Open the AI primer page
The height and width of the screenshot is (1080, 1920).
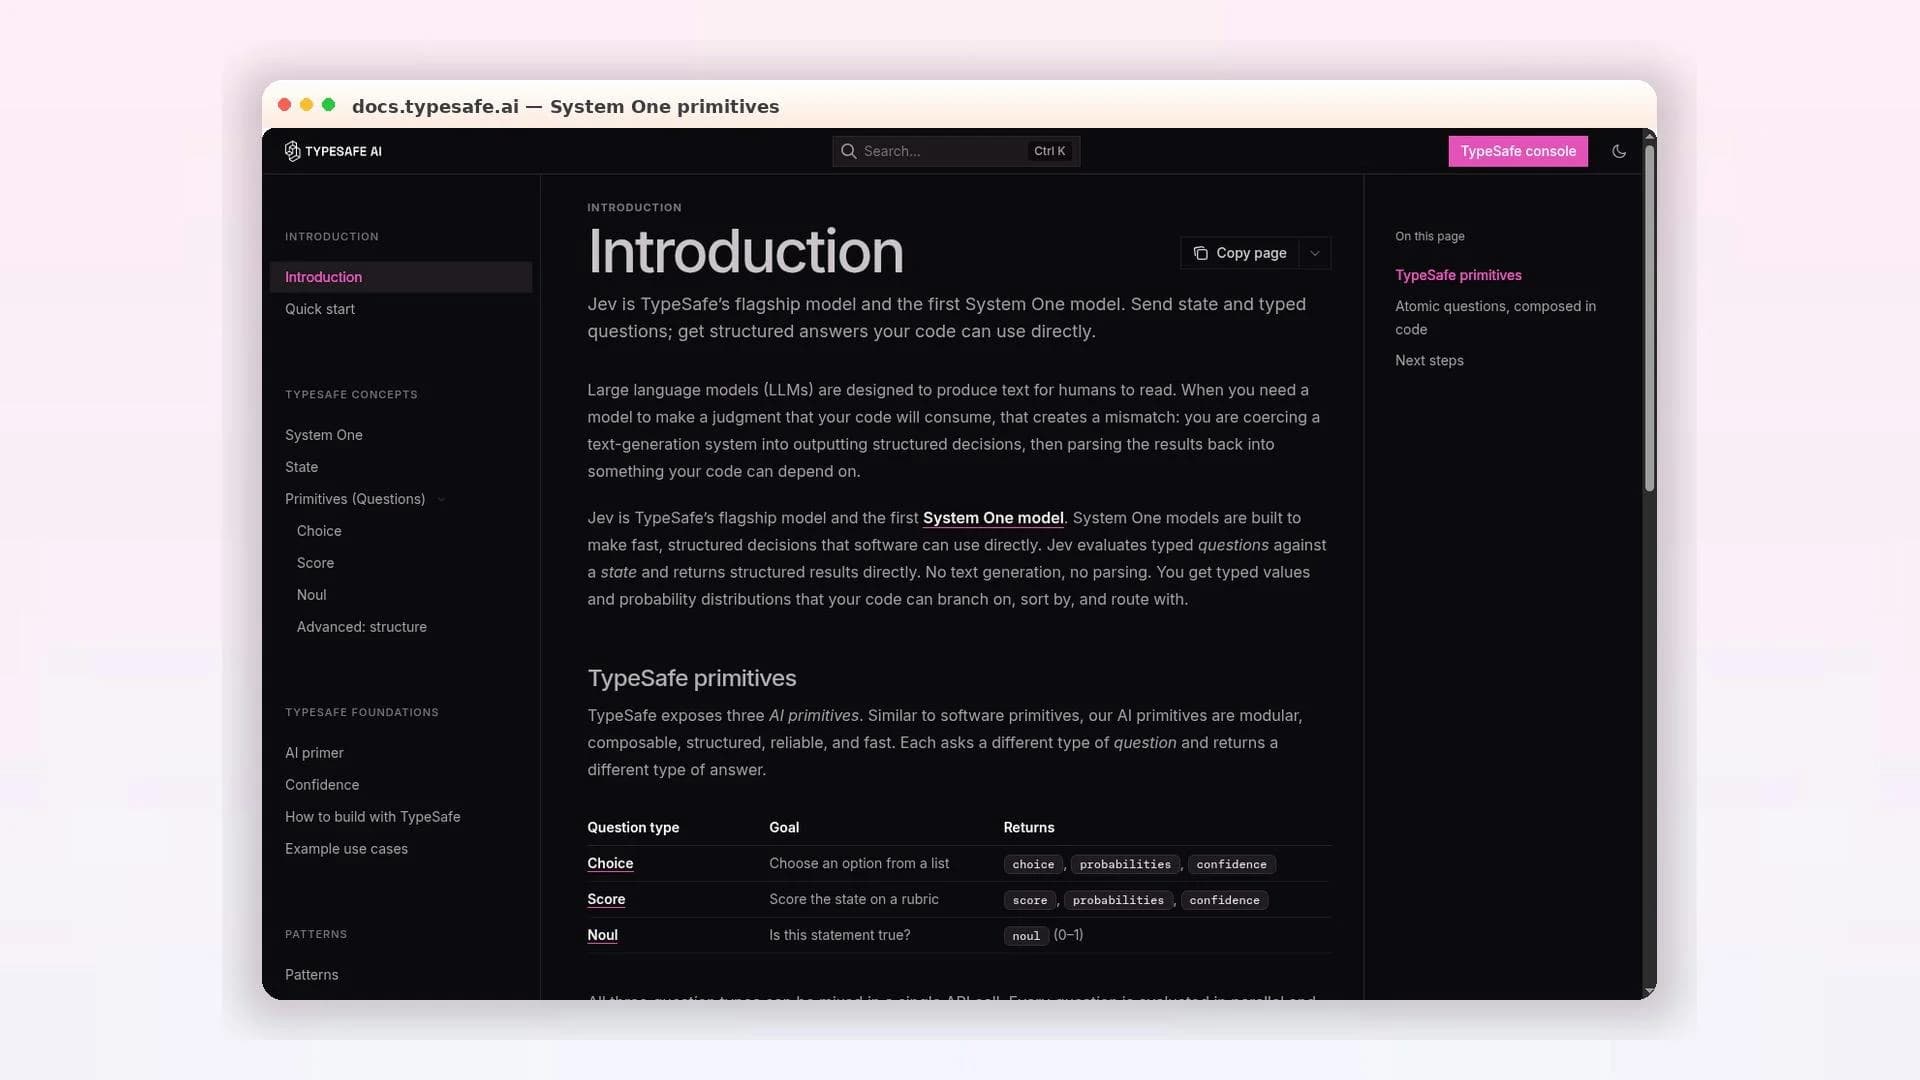pyautogui.click(x=314, y=753)
